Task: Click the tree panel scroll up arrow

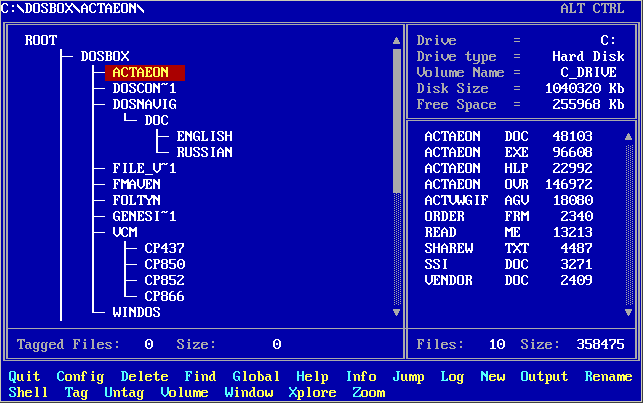Action: [x=396, y=40]
